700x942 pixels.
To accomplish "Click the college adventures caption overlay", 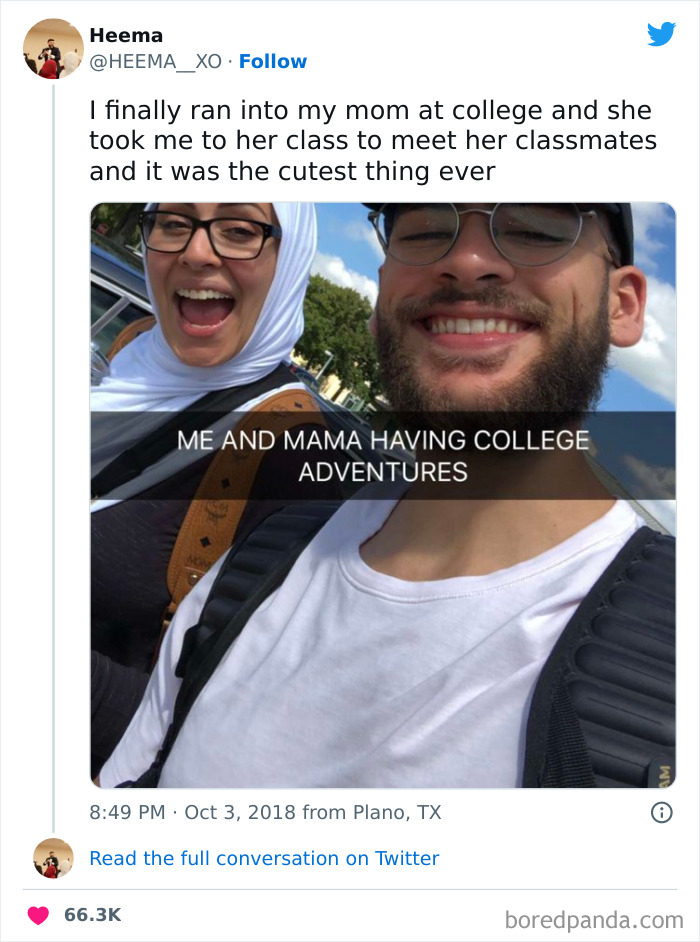I will coord(380,451).
